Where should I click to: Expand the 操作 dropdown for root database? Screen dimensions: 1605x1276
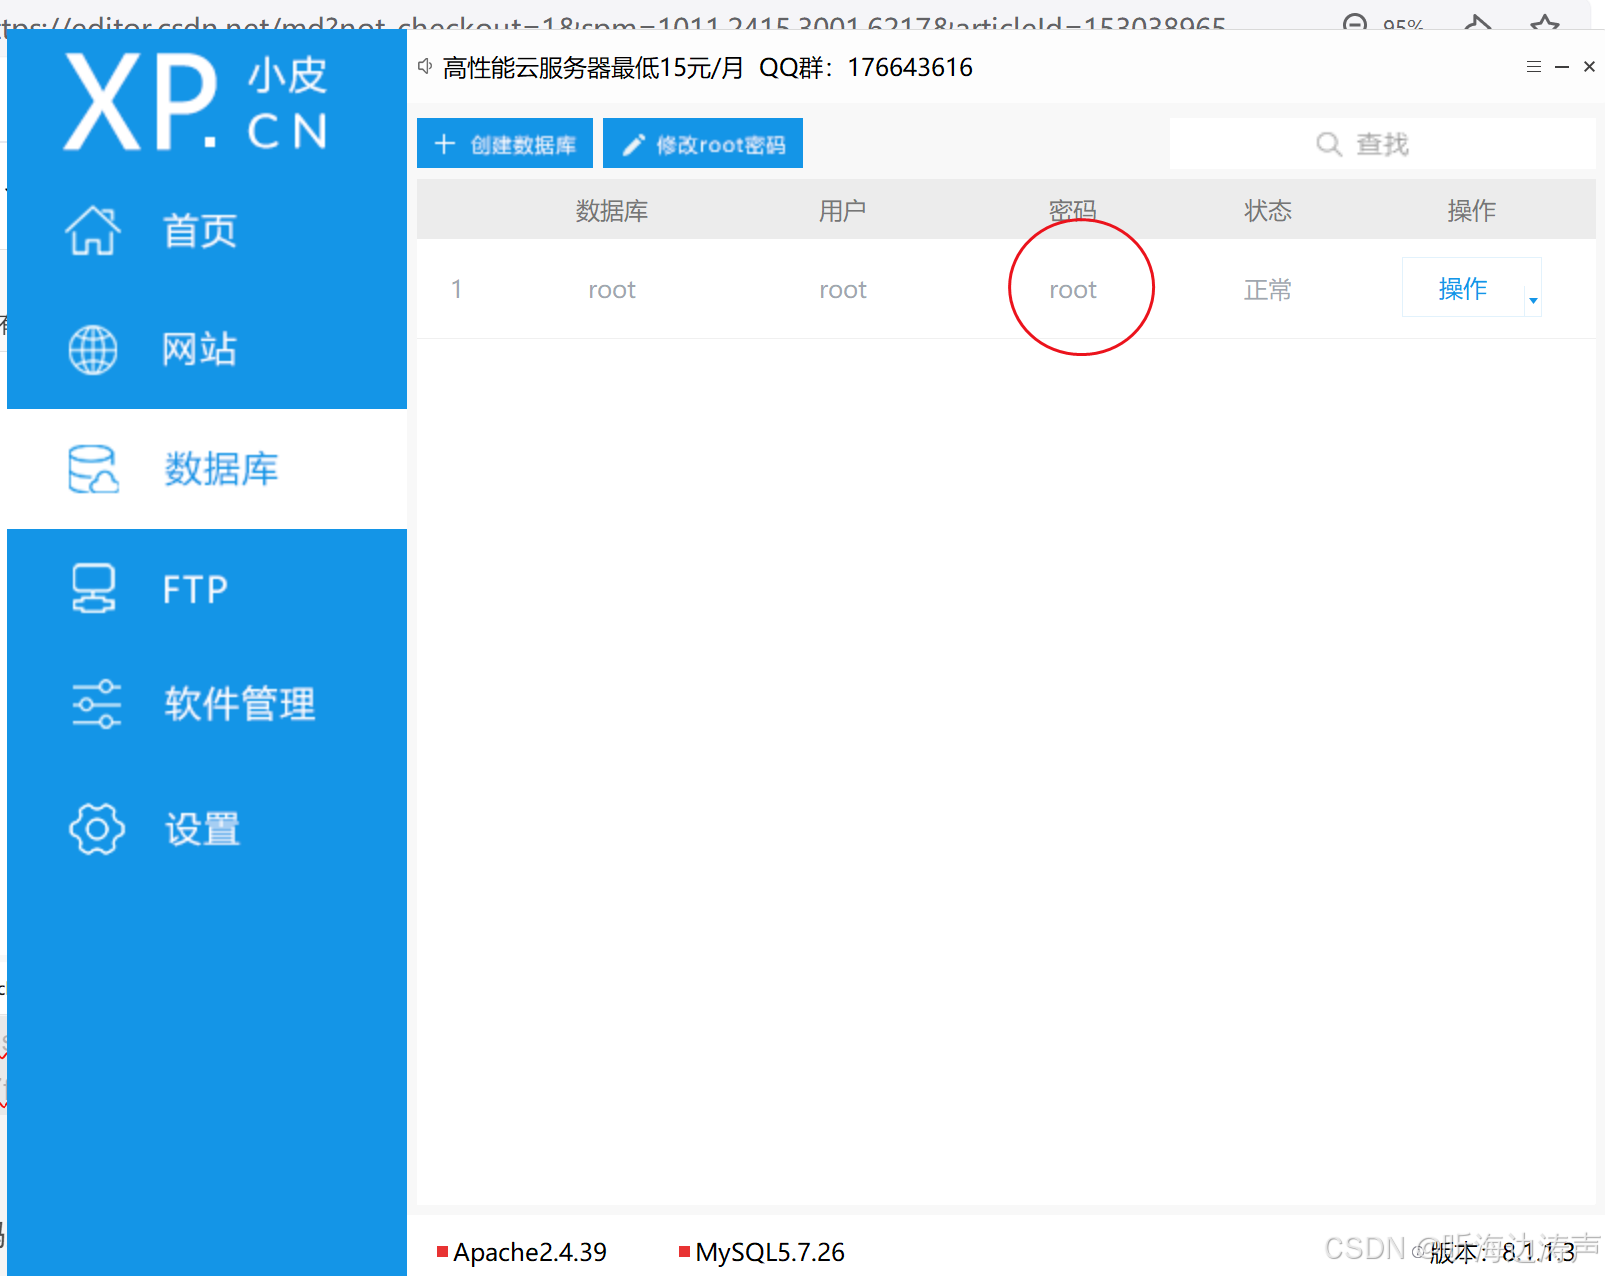click(1531, 299)
